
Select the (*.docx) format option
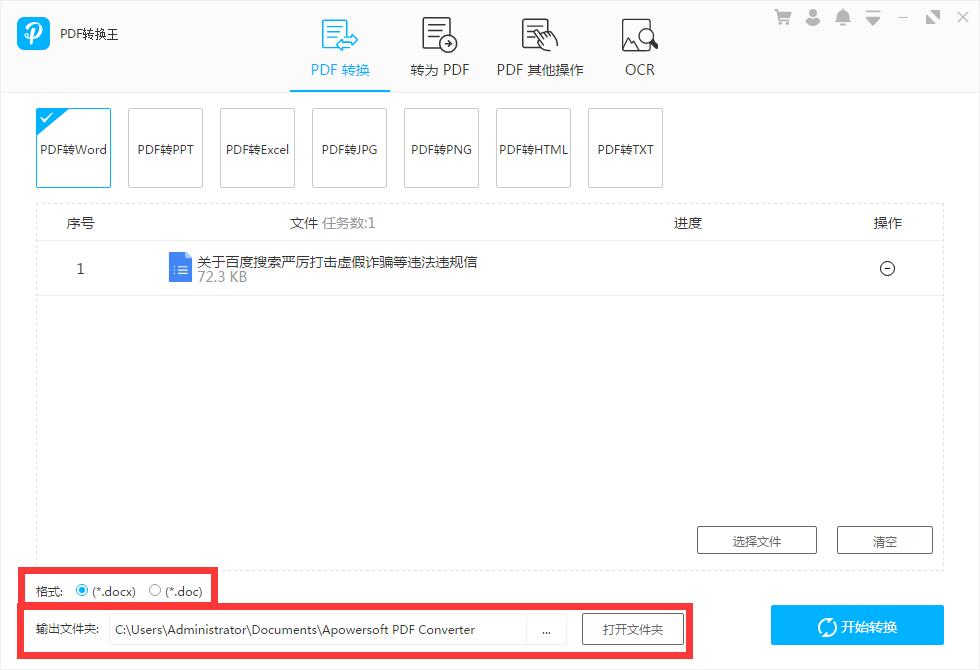82,591
